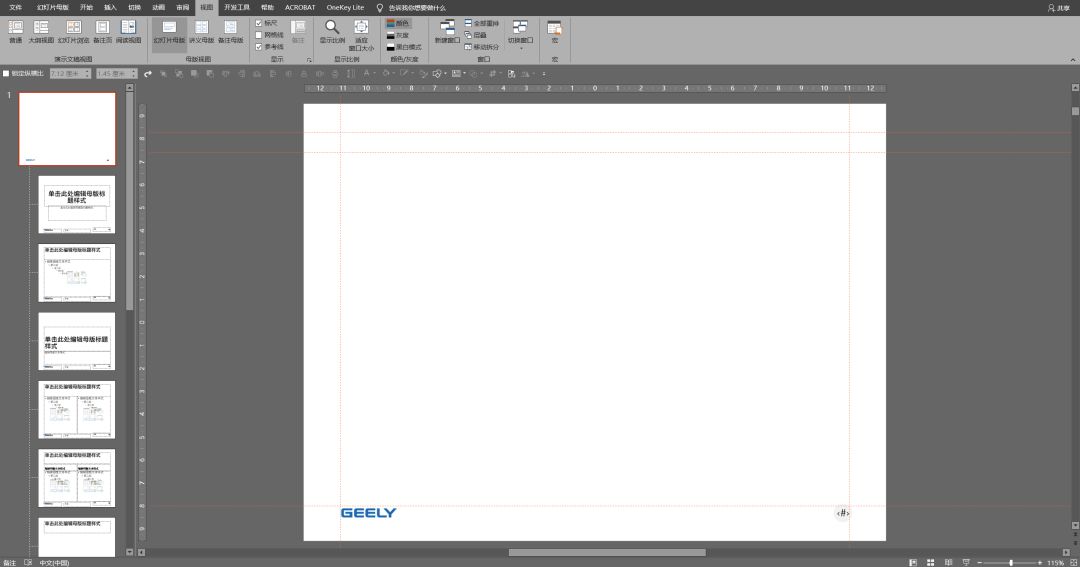This screenshot has width=1080, height=567.
Task: Open 幻灯片浏览 slide sorter view
Action: [73, 31]
